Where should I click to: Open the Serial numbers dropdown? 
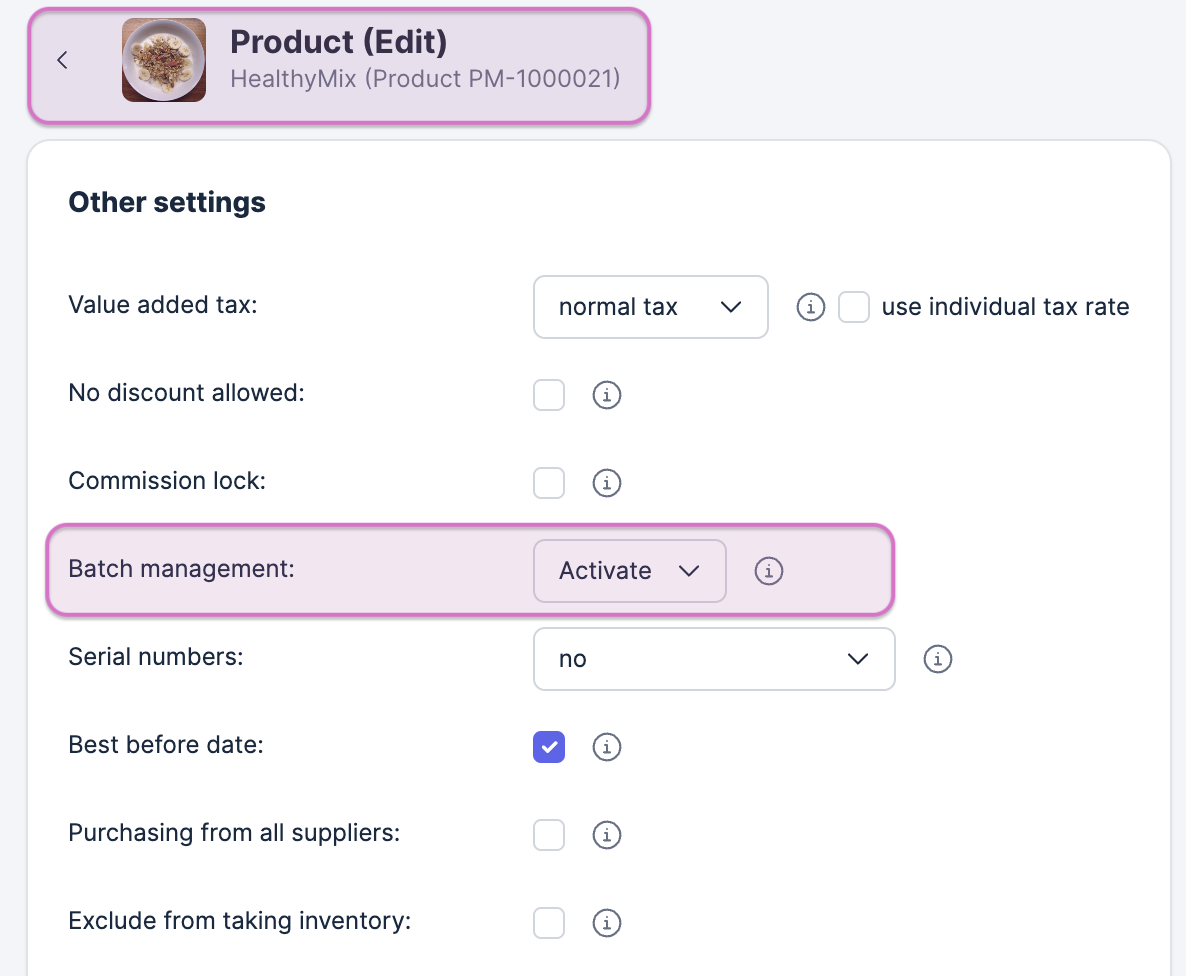click(713, 659)
